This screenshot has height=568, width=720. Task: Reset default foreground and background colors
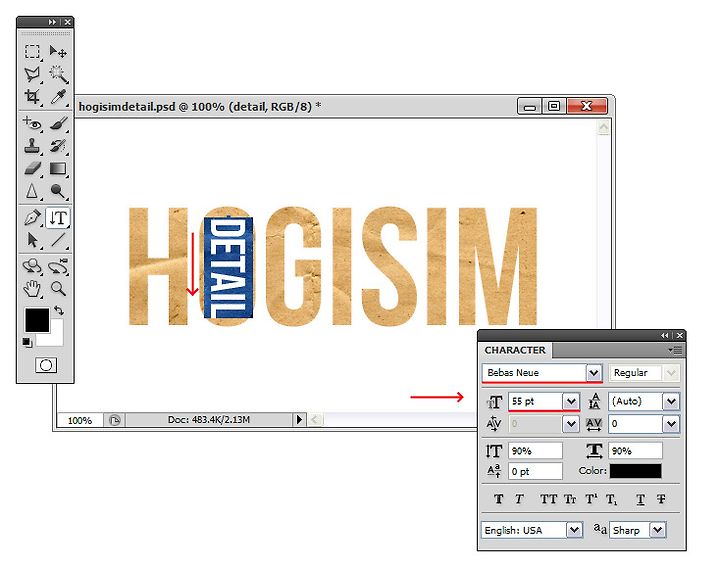click(x=27, y=342)
